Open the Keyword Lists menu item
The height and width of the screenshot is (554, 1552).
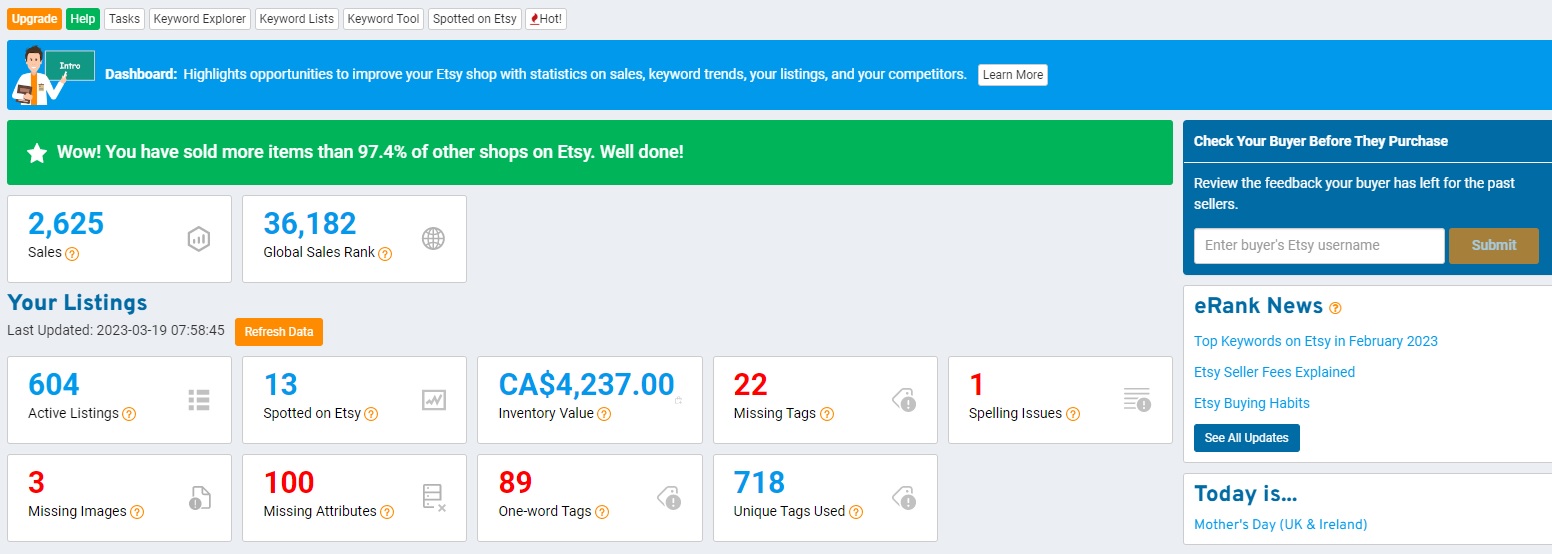pos(297,19)
